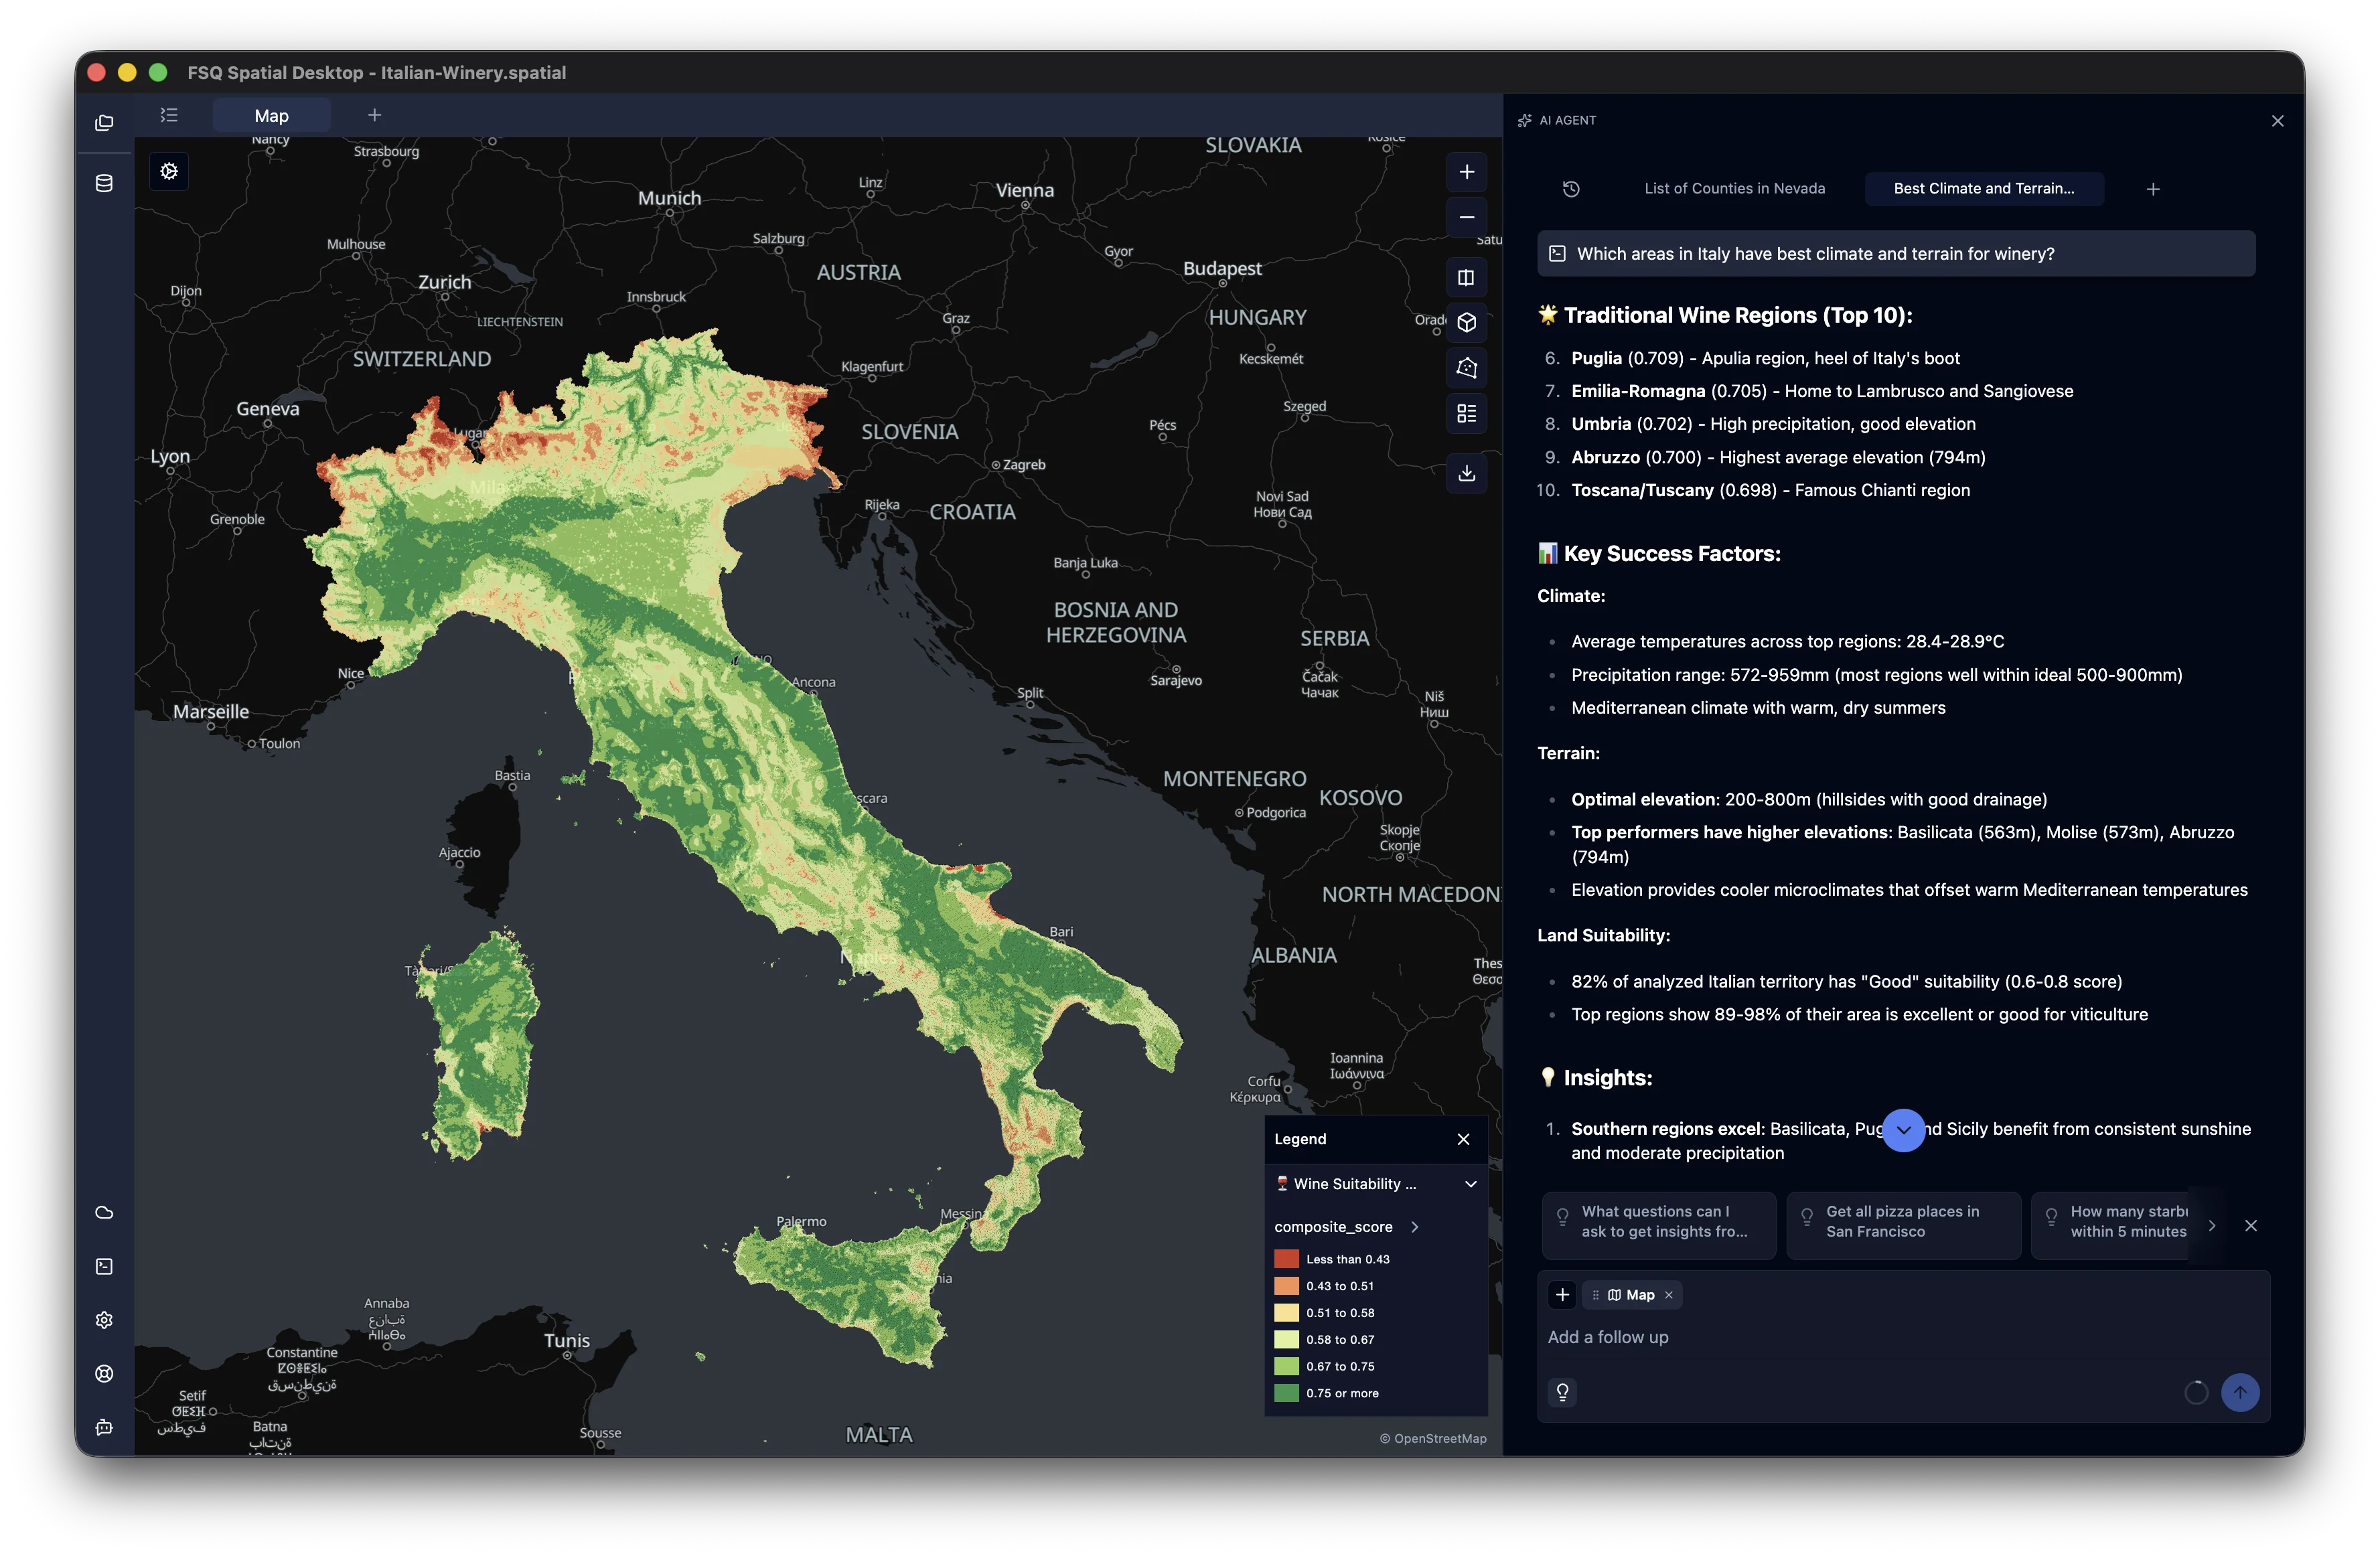Select Best Climate and Terrain chat tab
The image size is (2380, 1556).
pyautogui.click(x=1983, y=189)
